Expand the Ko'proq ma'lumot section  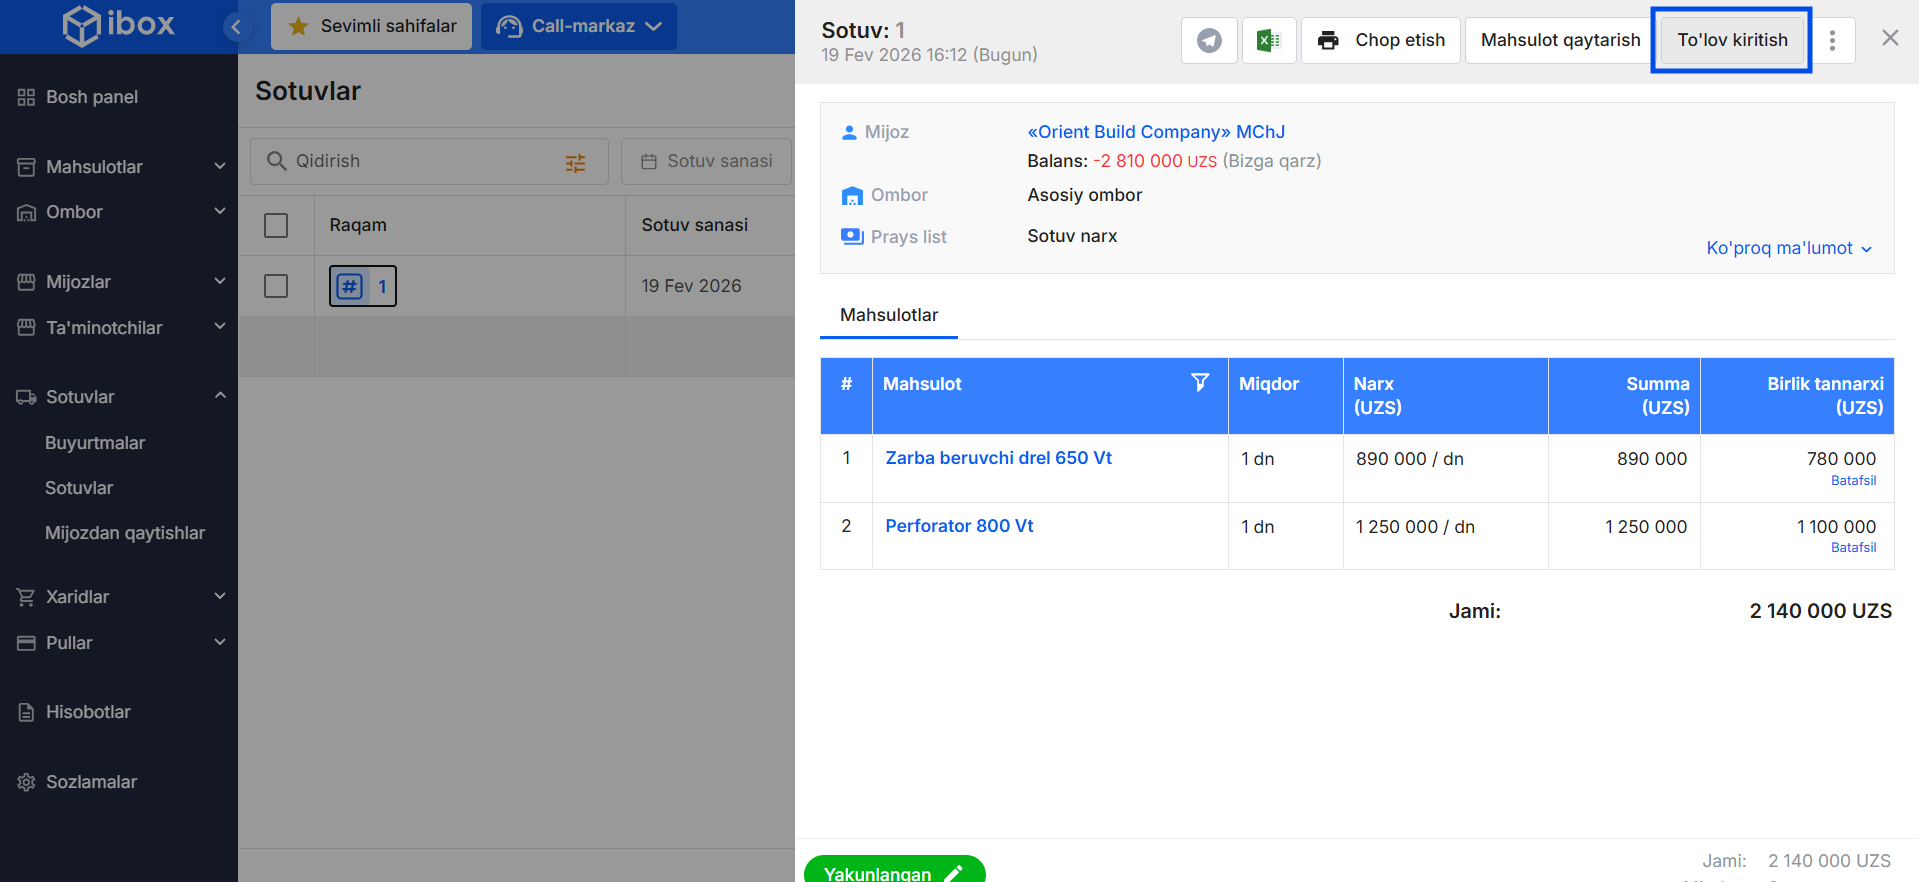[x=1788, y=248]
